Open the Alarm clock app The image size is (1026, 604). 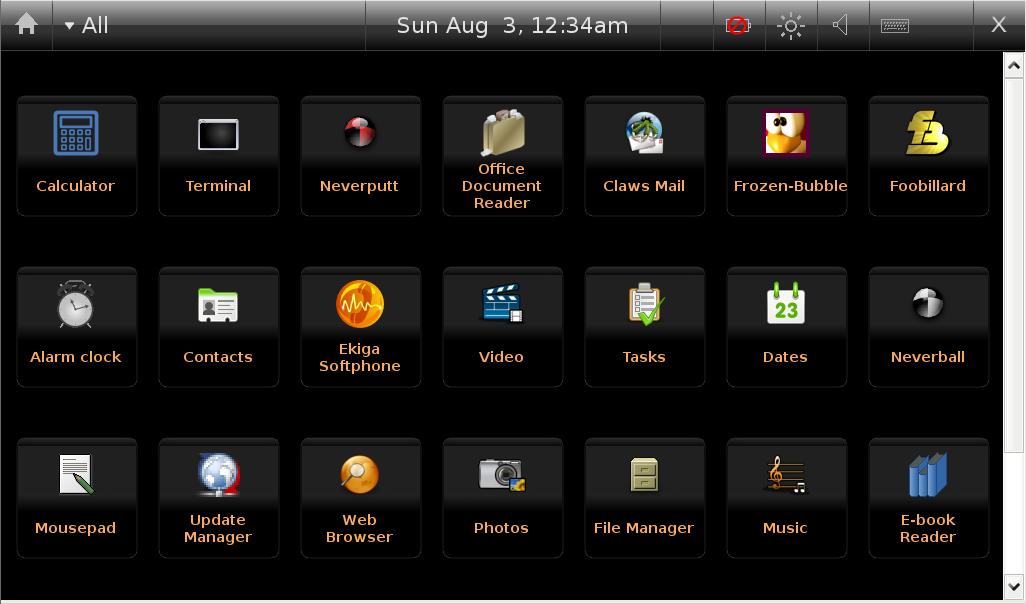tap(76, 326)
